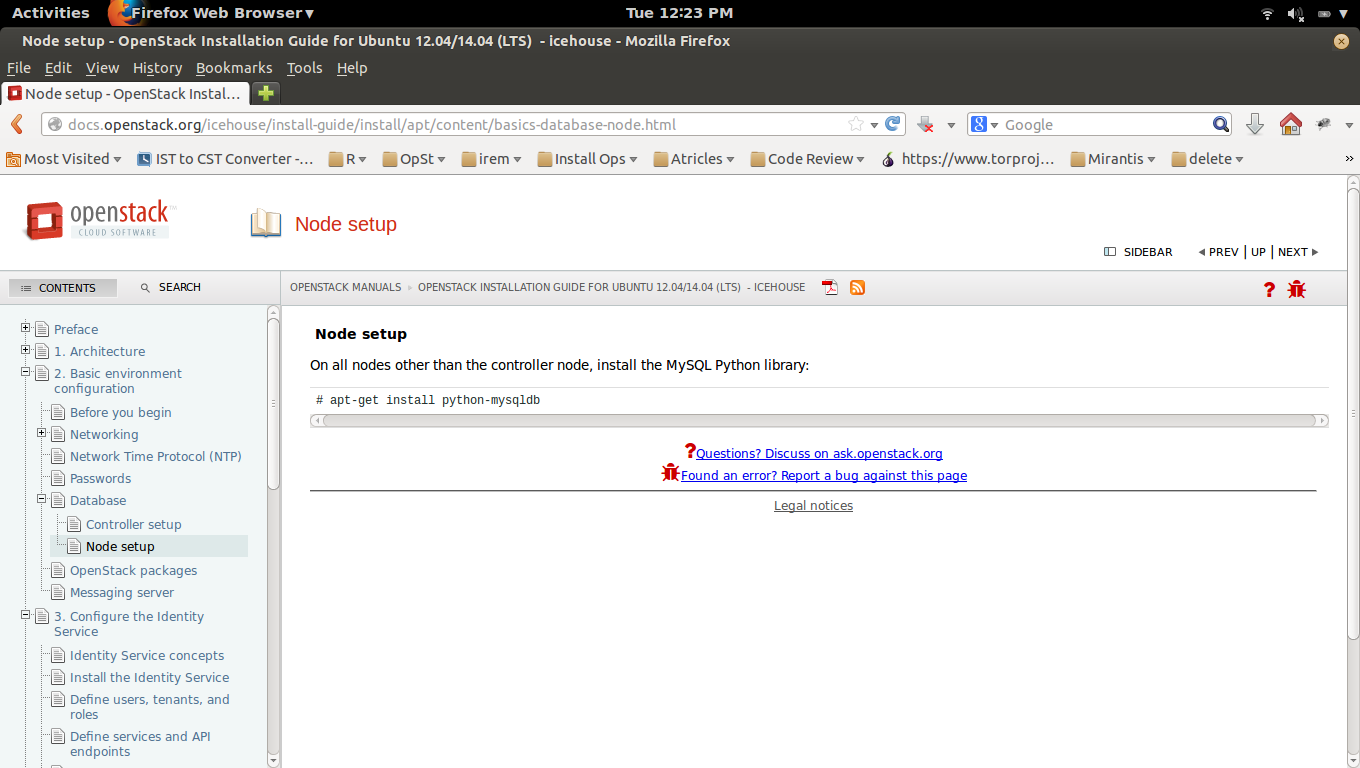The width and height of the screenshot is (1360, 768).
Task: Open the Install Ops bookmark folder
Action: click(589, 158)
